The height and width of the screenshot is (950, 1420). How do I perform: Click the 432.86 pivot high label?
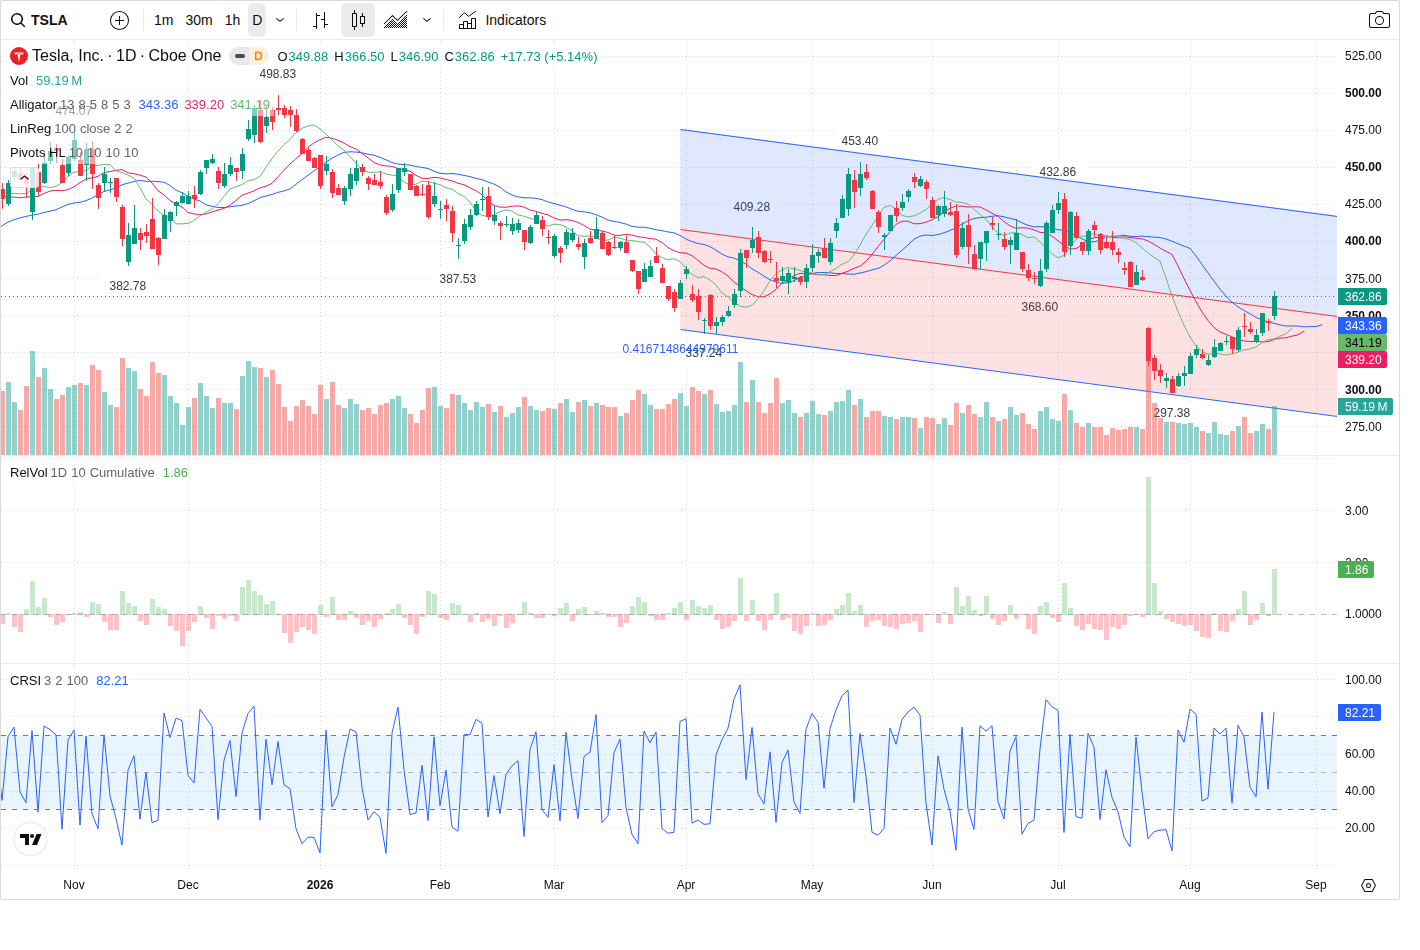coord(1058,172)
